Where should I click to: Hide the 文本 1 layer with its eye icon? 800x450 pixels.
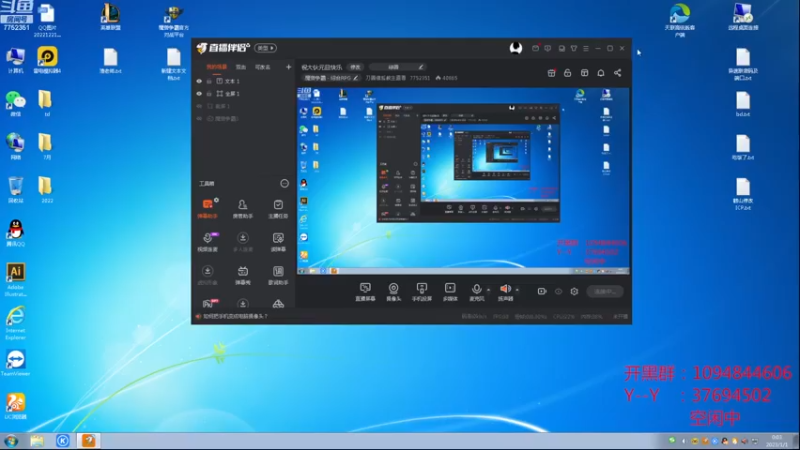pyautogui.click(x=199, y=81)
